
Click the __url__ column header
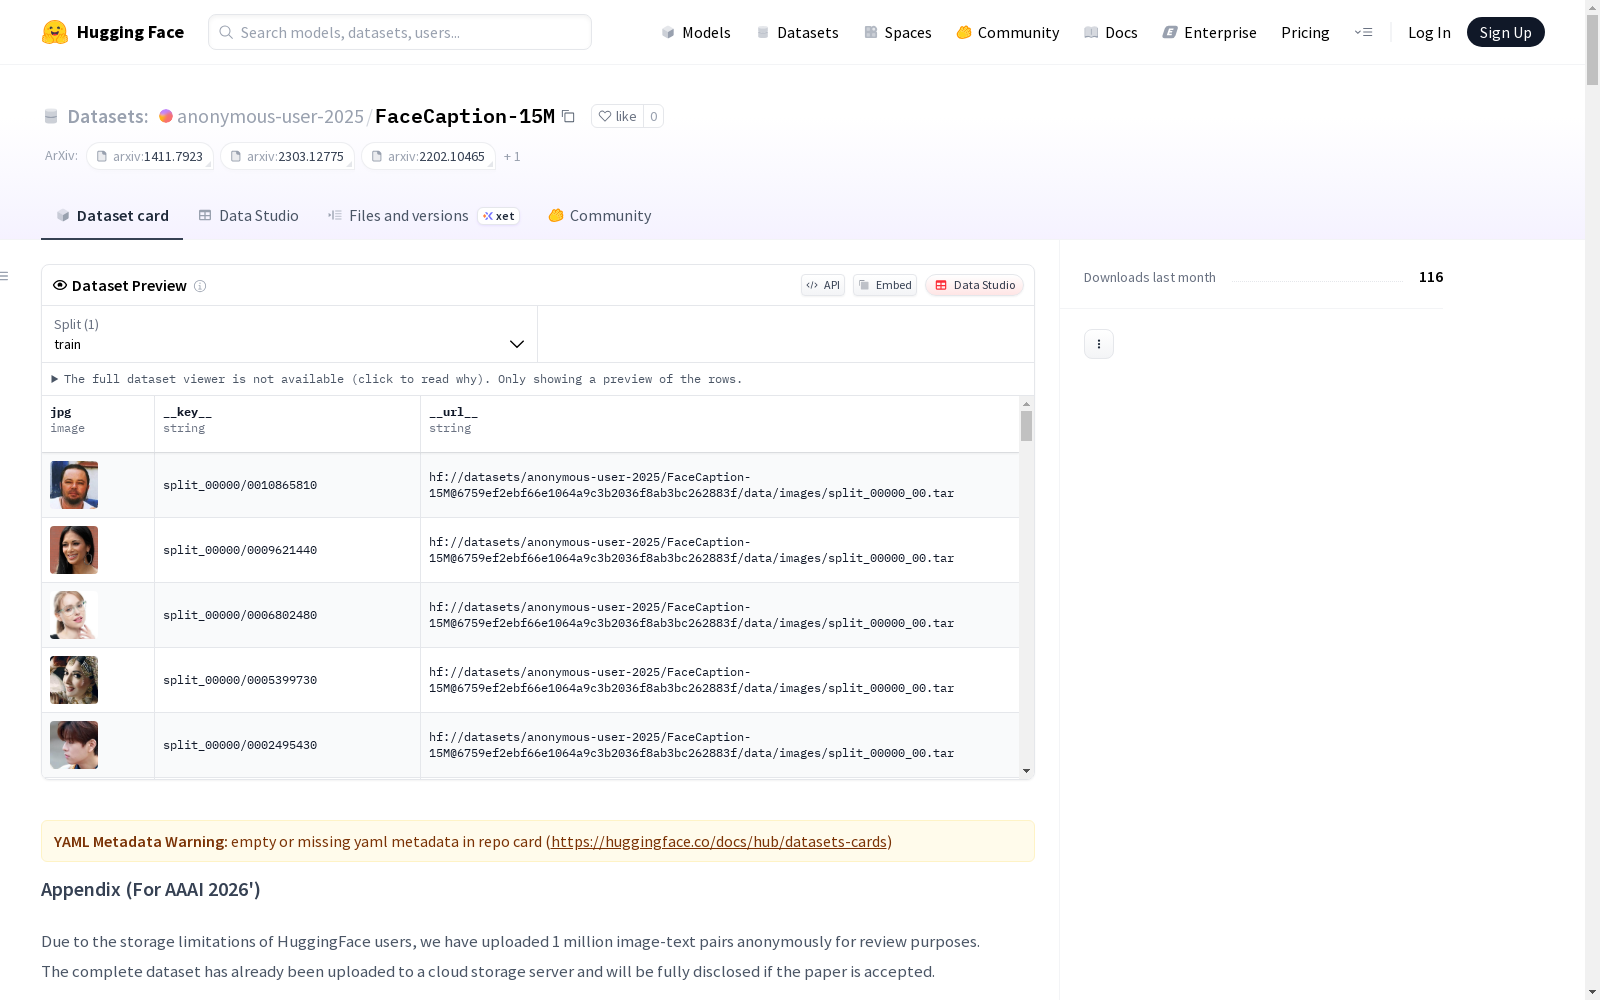point(720,424)
